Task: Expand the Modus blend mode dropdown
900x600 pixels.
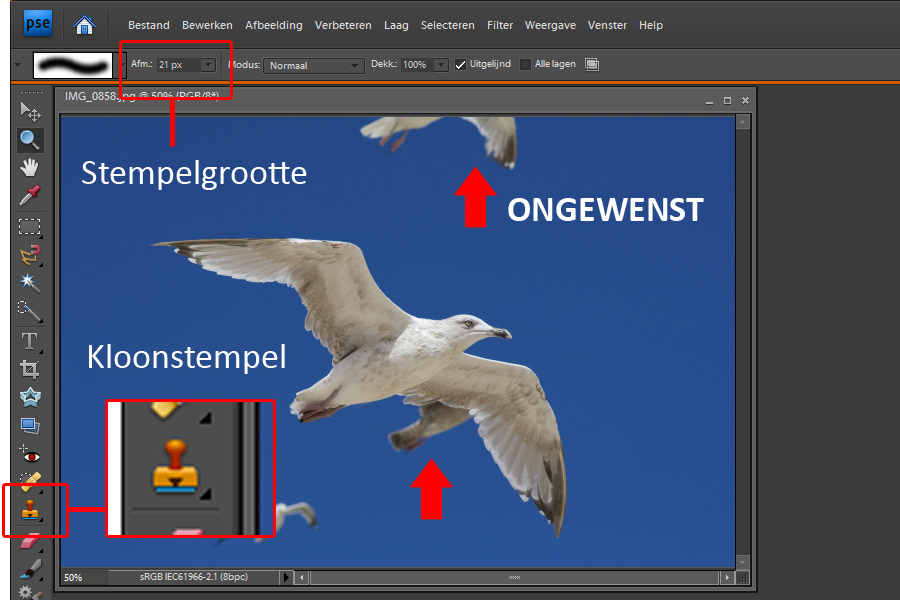Action: point(354,65)
